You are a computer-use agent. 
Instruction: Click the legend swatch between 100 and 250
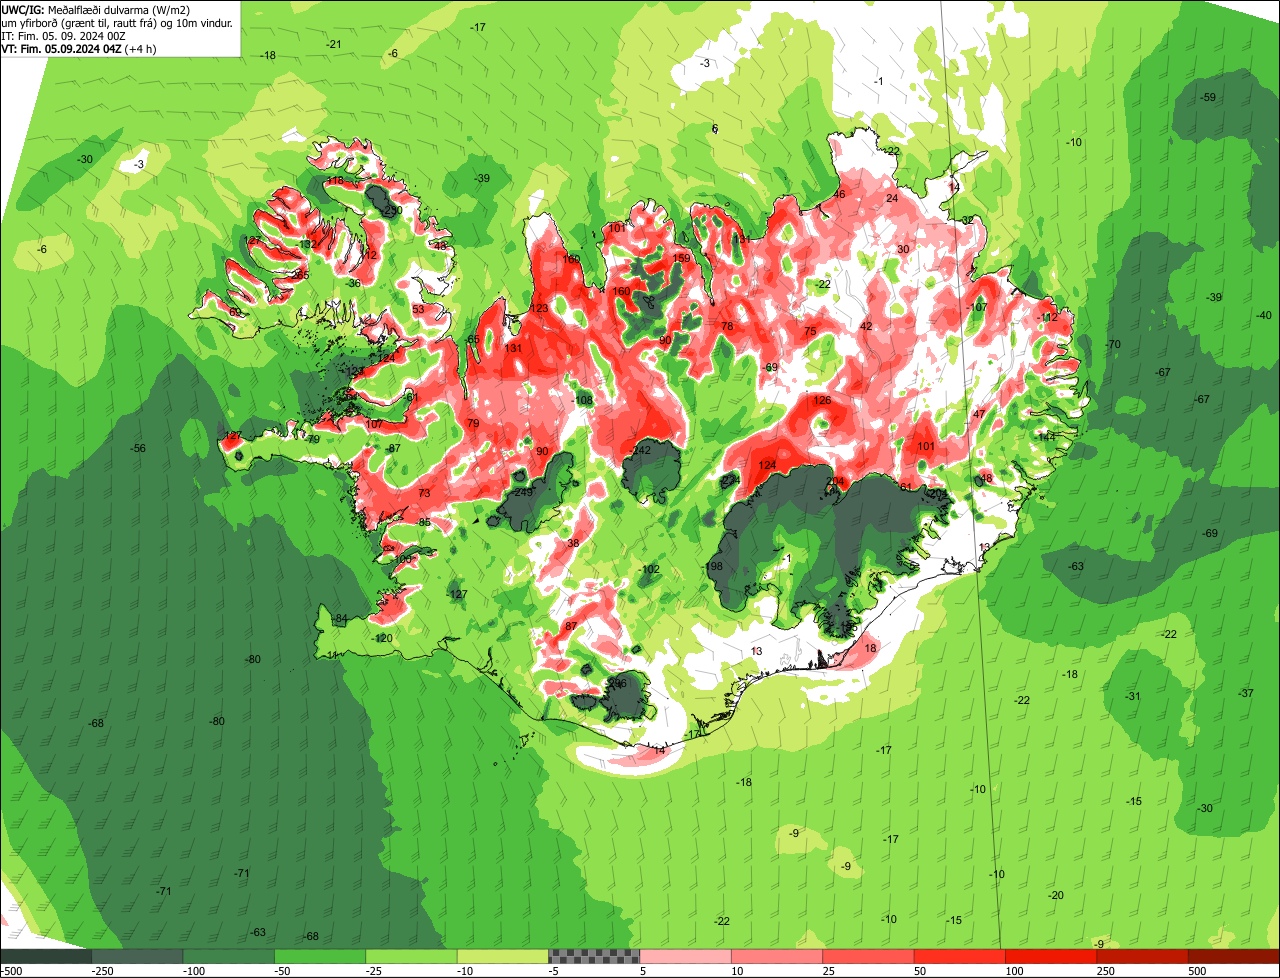click(x=1051, y=956)
